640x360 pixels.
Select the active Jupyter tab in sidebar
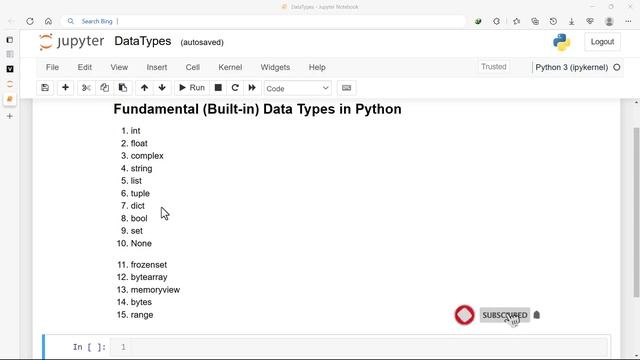(x=10, y=99)
